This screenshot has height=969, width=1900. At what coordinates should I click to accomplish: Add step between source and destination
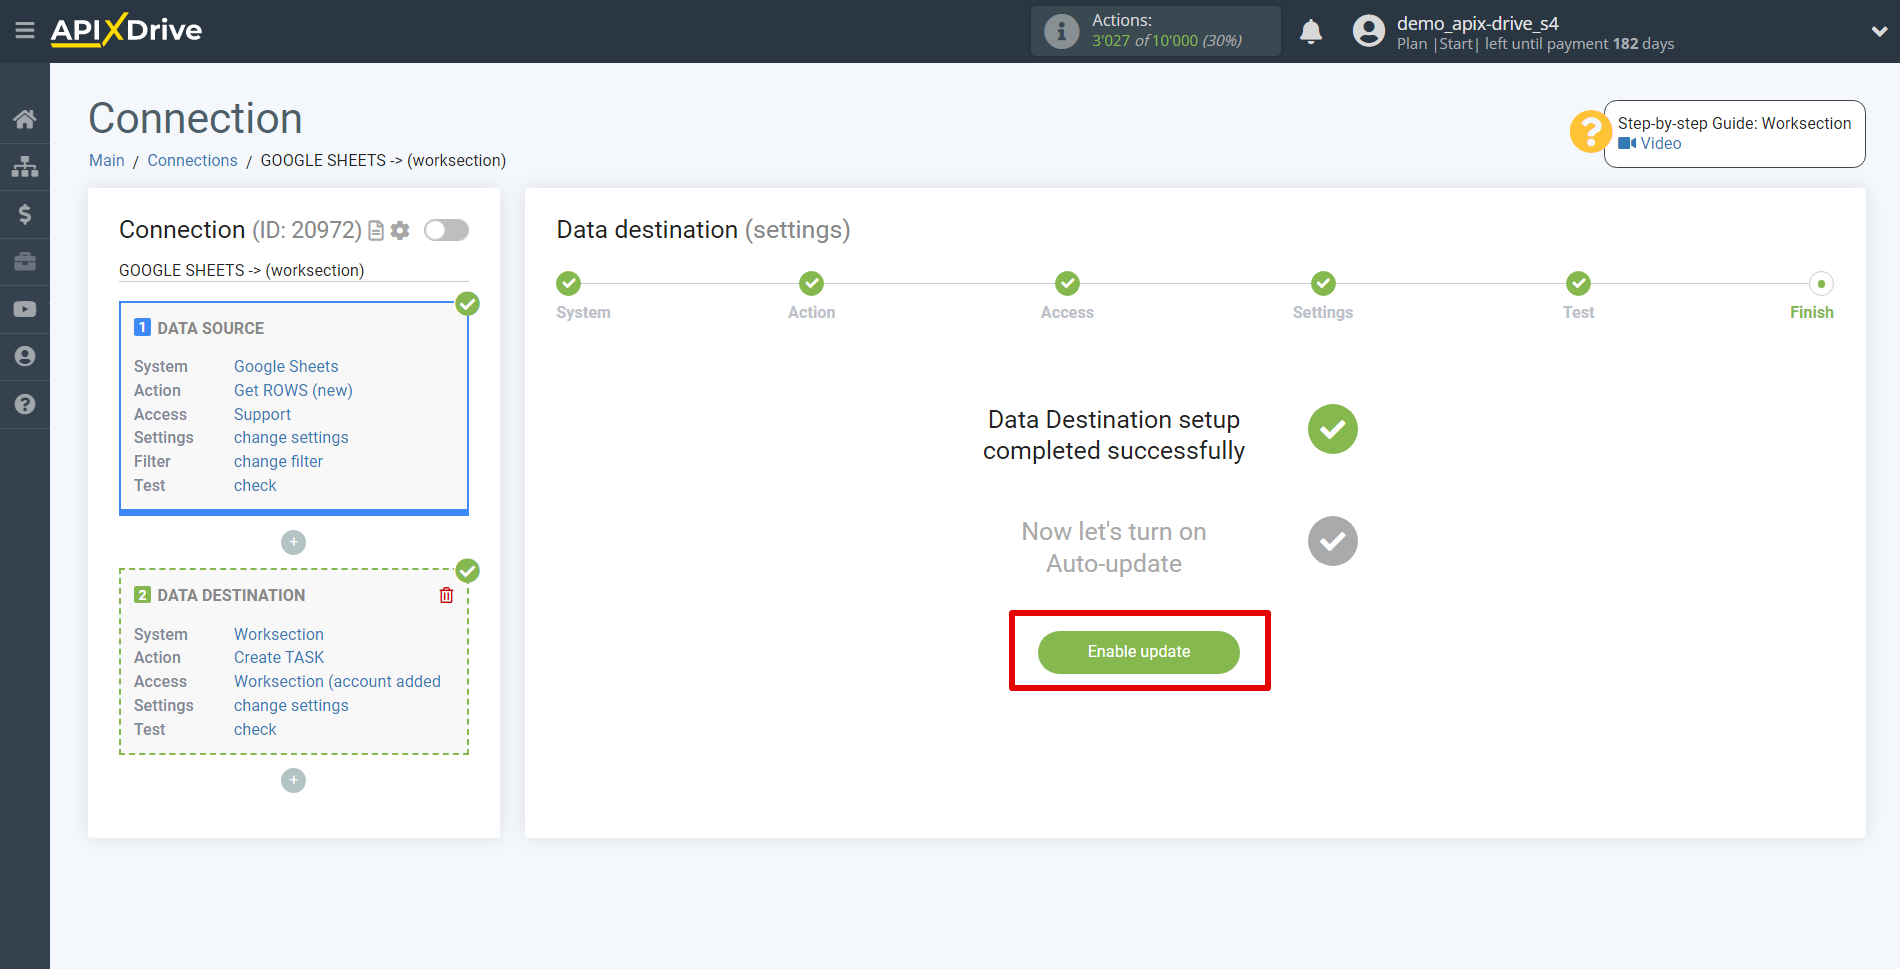pyautogui.click(x=293, y=542)
